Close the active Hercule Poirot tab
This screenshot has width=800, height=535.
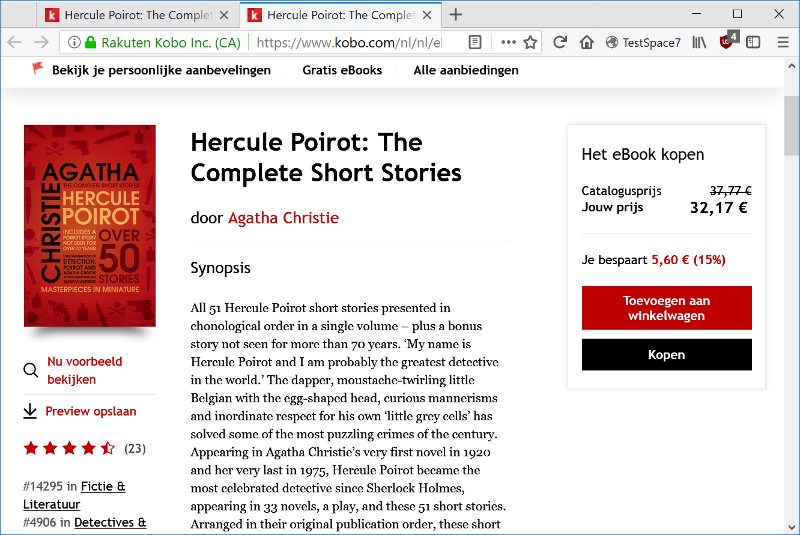[x=427, y=15]
